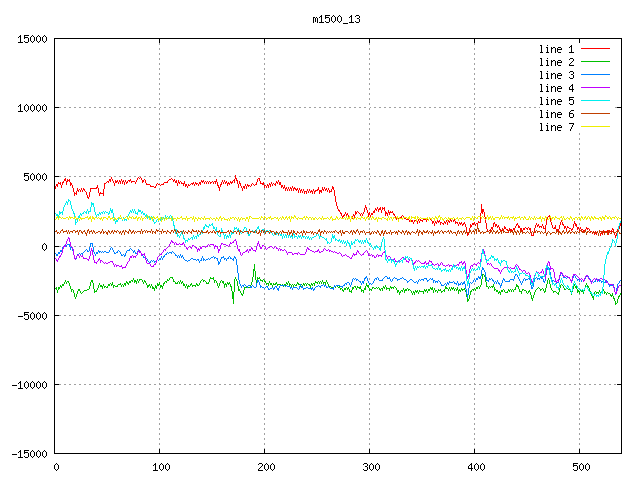Select the 400 x-axis tick label
Viewport: 640px width, 480px height.
tap(474, 467)
